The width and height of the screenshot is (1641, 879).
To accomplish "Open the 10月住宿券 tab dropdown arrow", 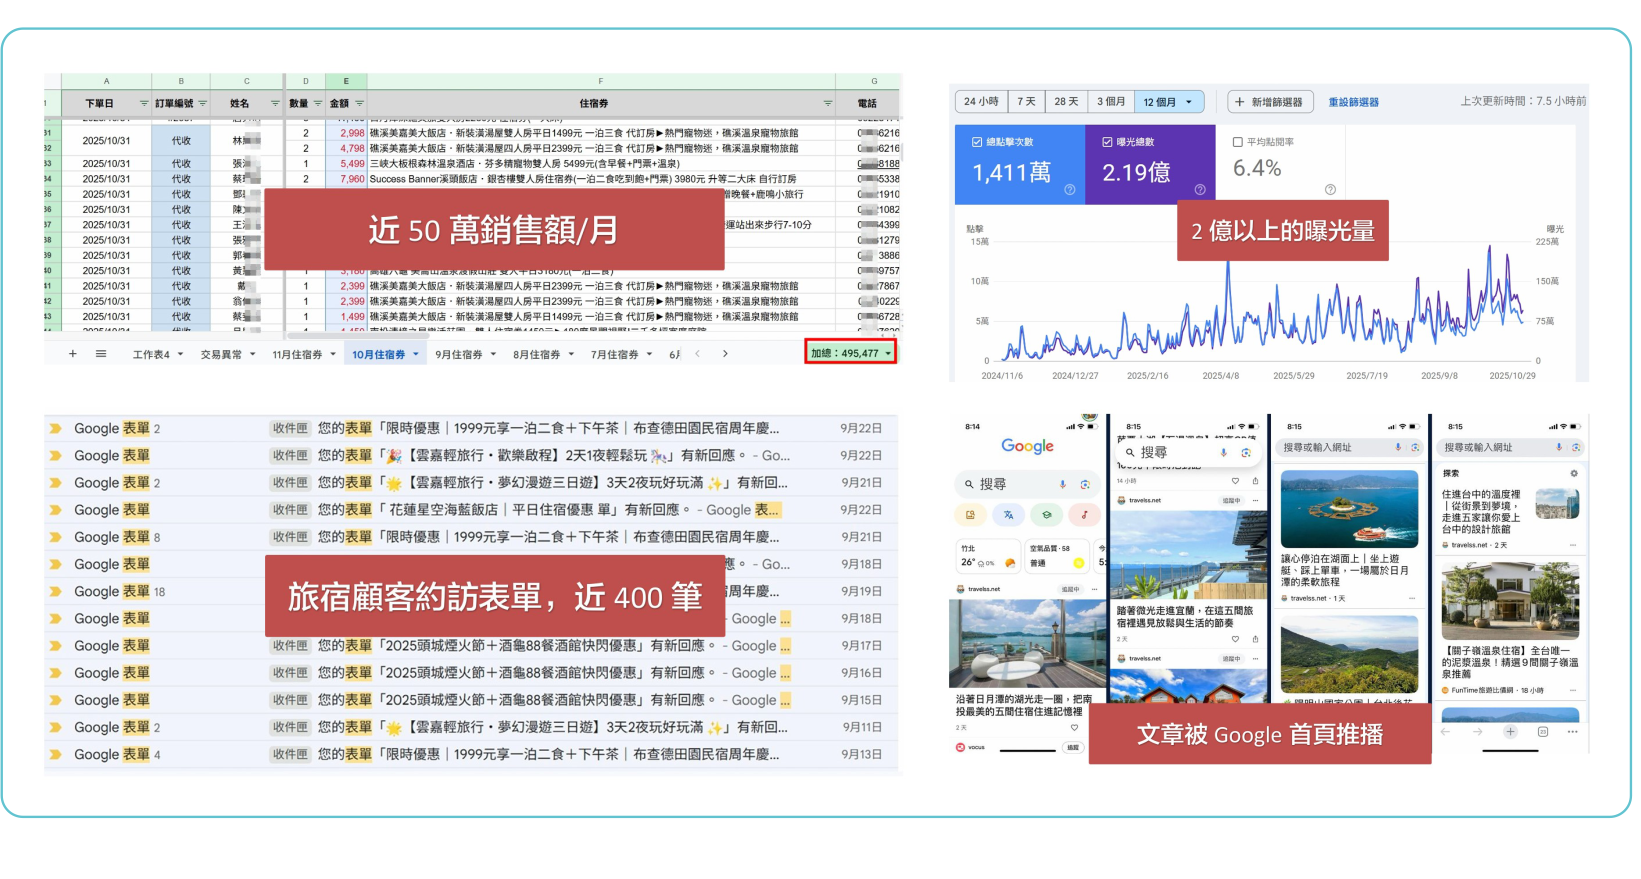I will [x=416, y=354].
